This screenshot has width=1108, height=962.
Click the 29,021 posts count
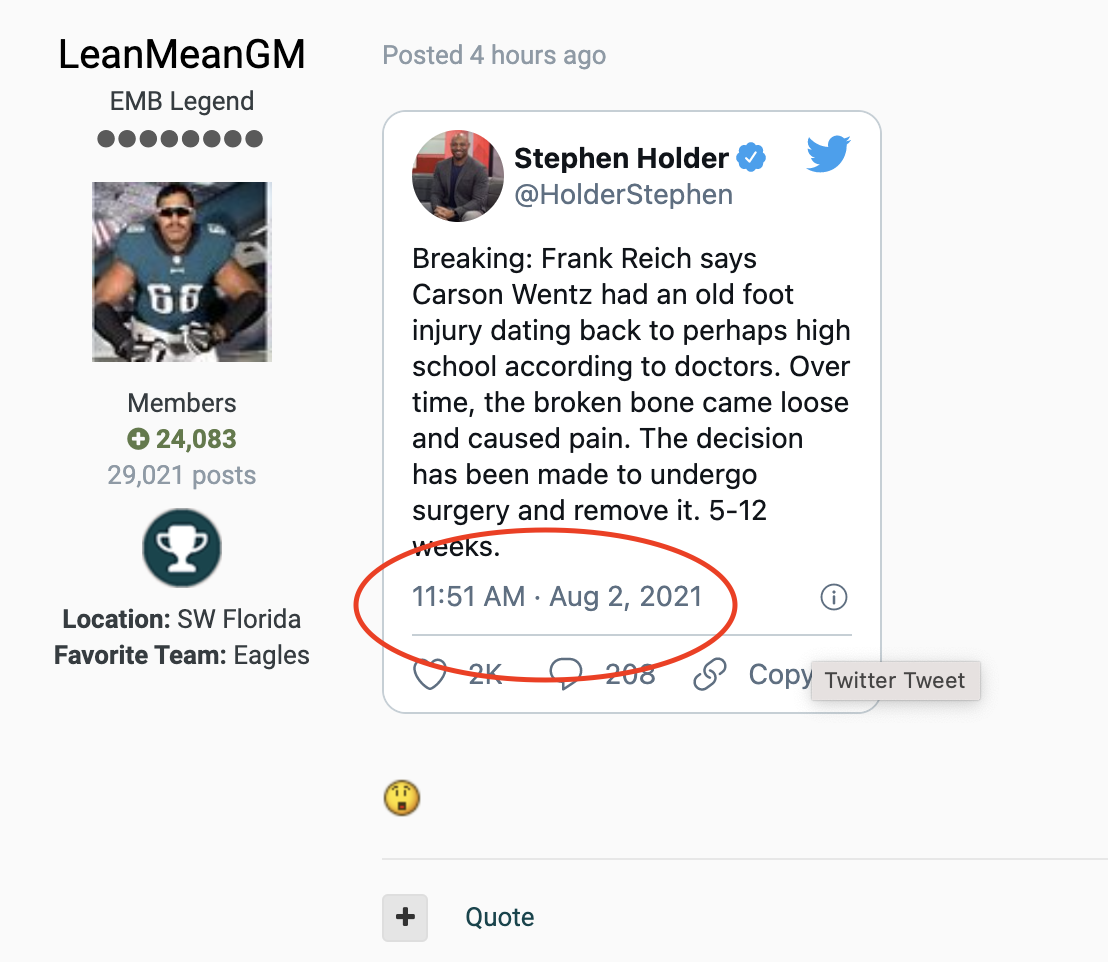pos(182,475)
